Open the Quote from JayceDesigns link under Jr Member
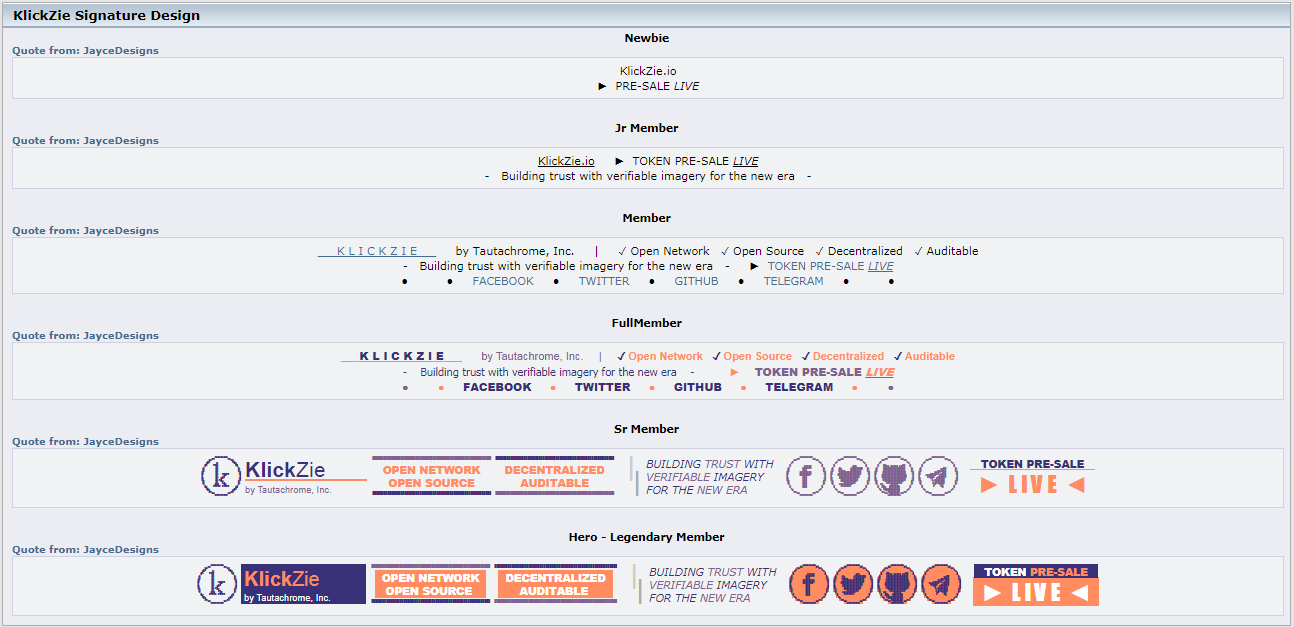 (85, 140)
